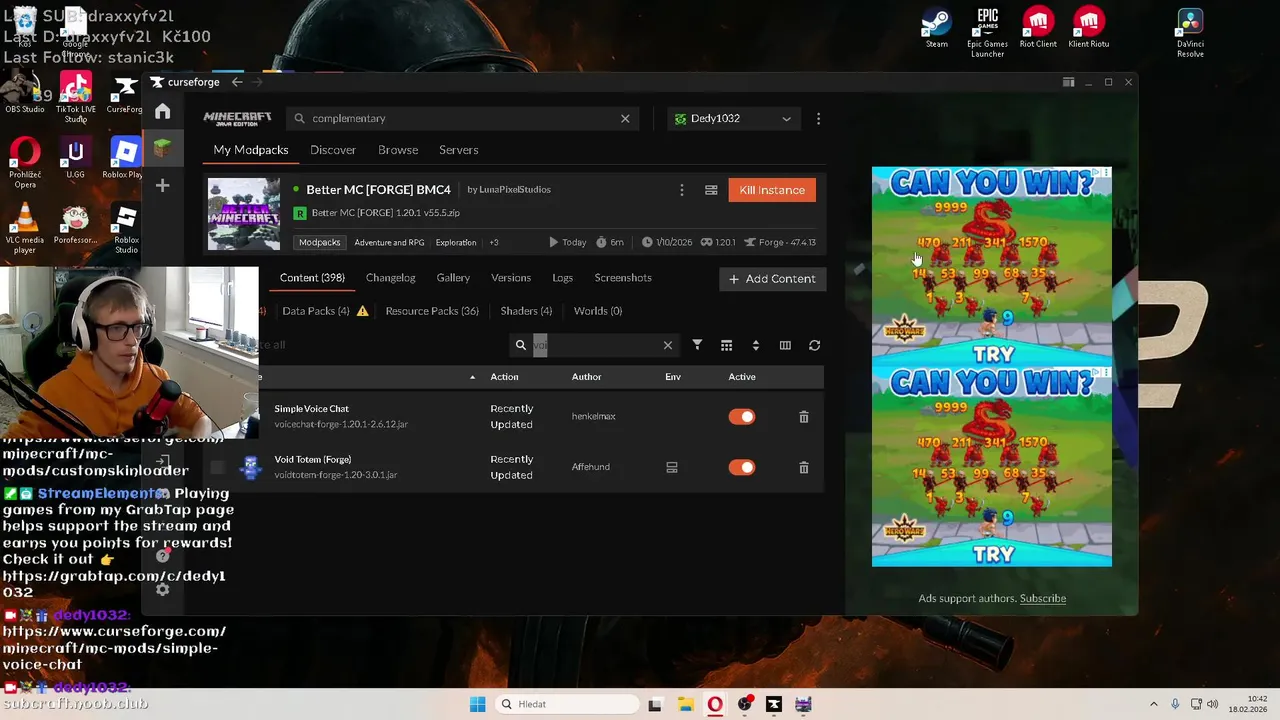Tick the Void Totem row checkbox
The height and width of the screenshot is (720, 1280).
click(217, 467)
